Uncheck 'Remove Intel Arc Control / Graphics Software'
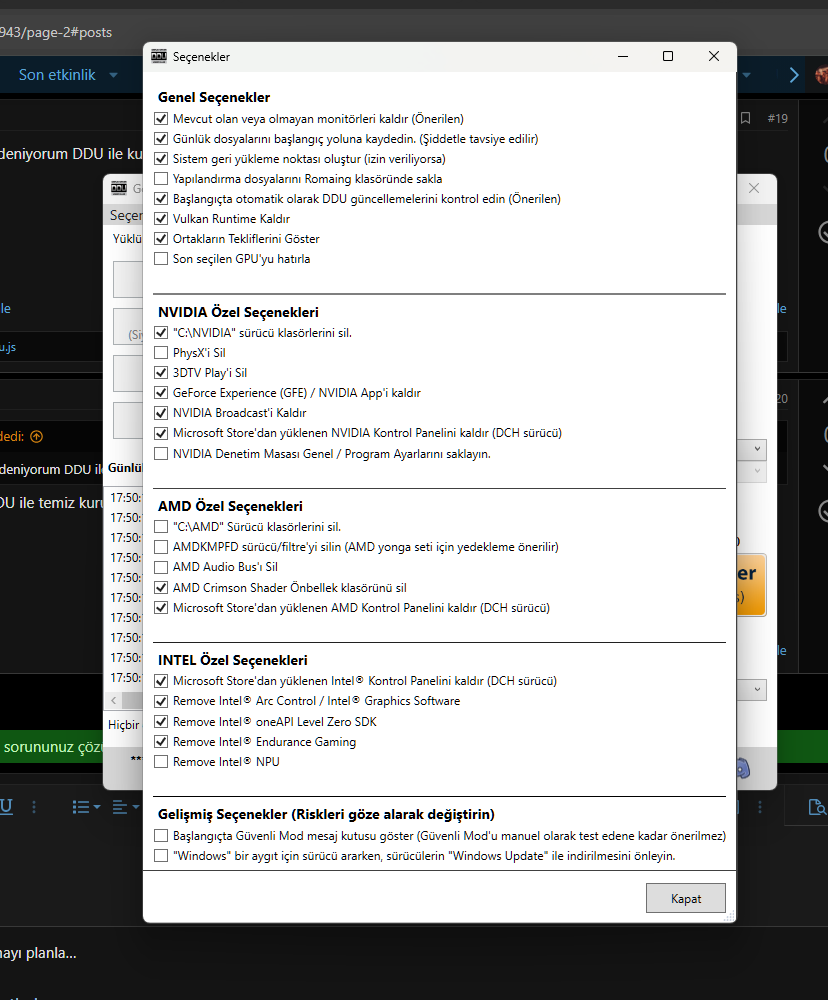 pyautogui.click(x=161, y=701)
